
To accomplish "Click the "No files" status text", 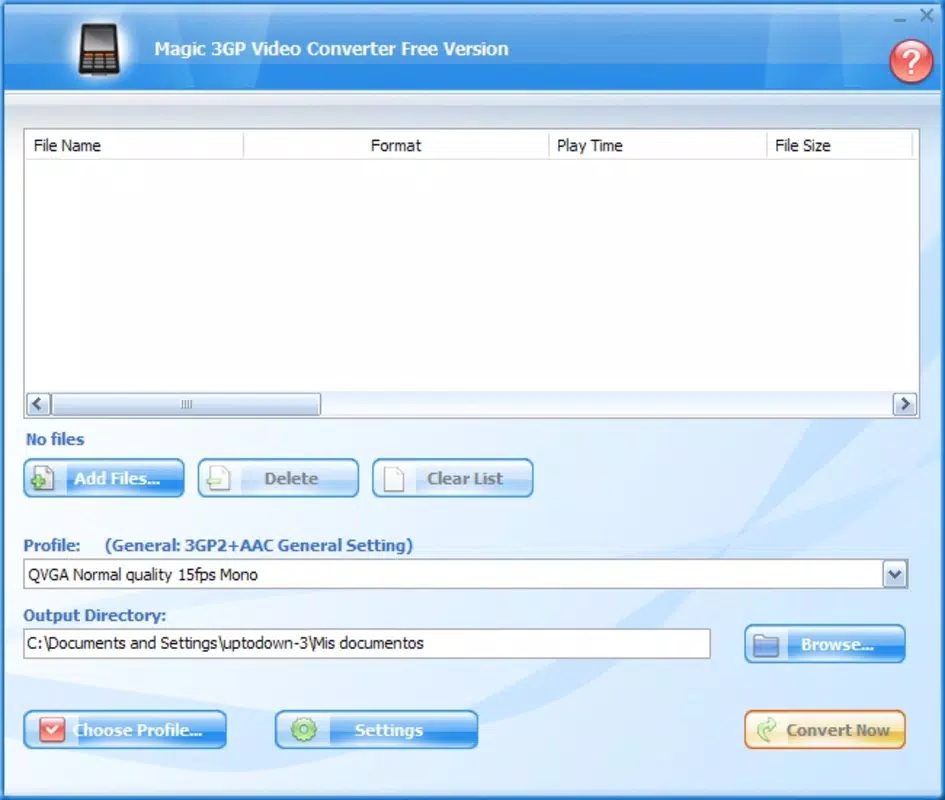I will pyautogui.click(x=55, y=439).
